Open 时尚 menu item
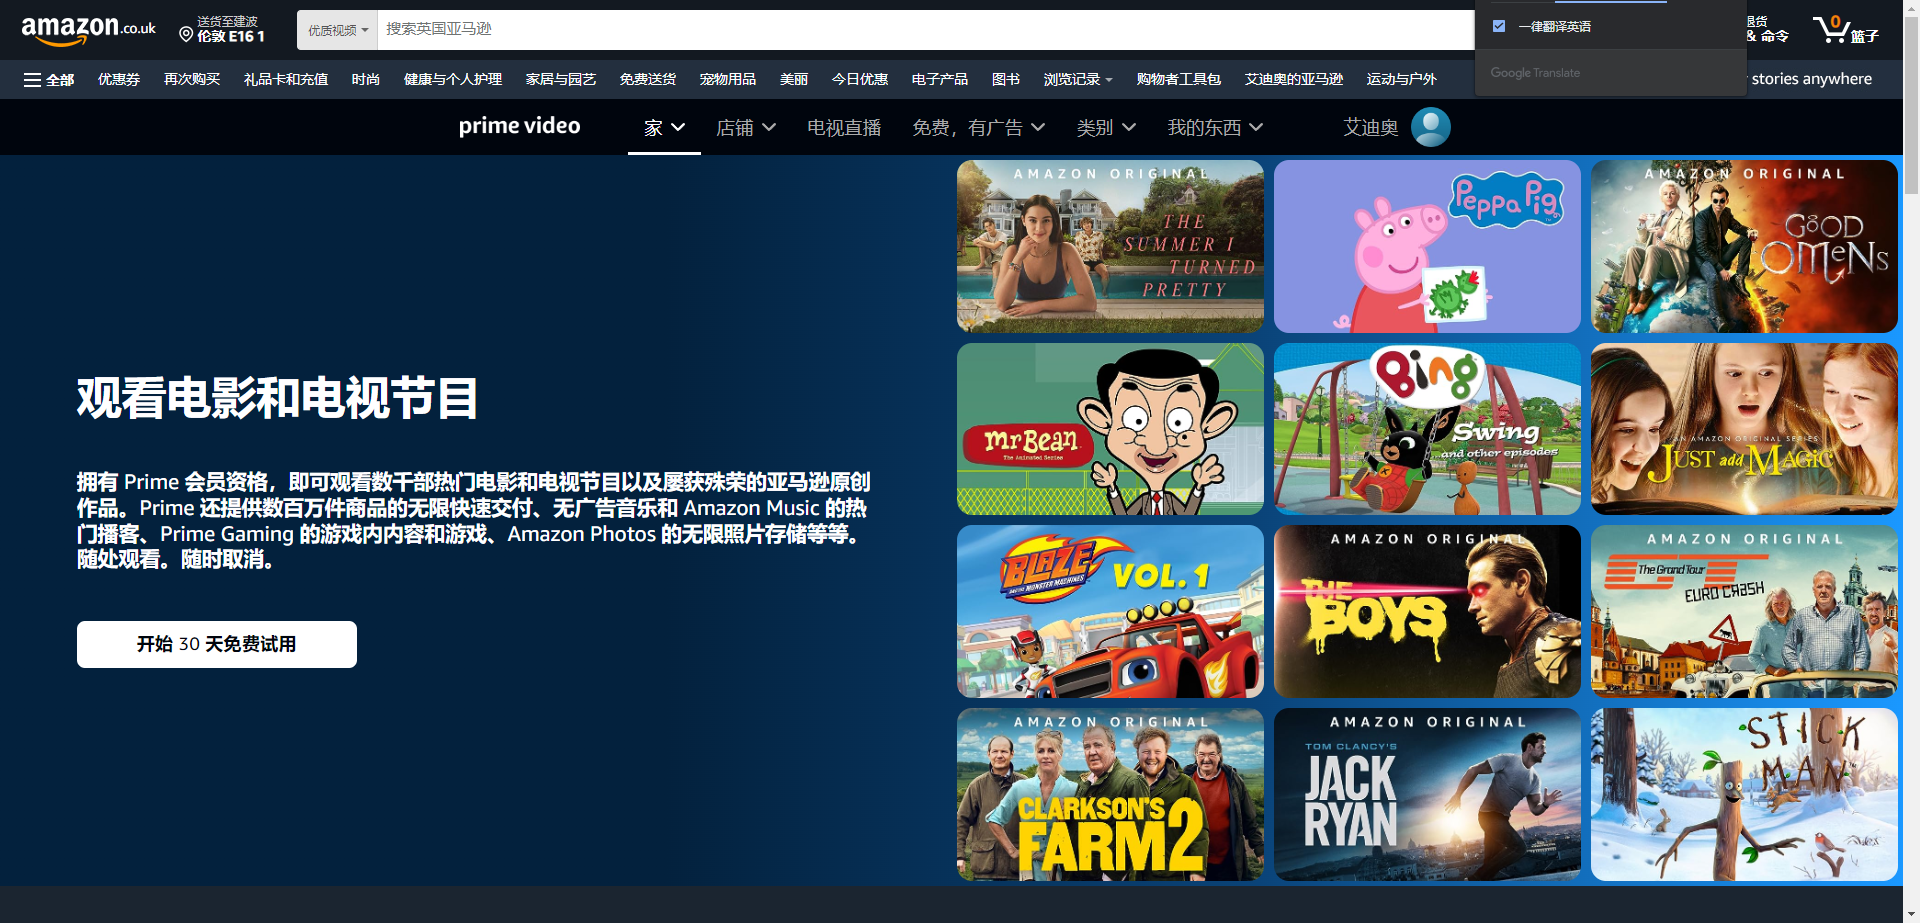This screenshot has height=923, width=1920. pos(366,79)
